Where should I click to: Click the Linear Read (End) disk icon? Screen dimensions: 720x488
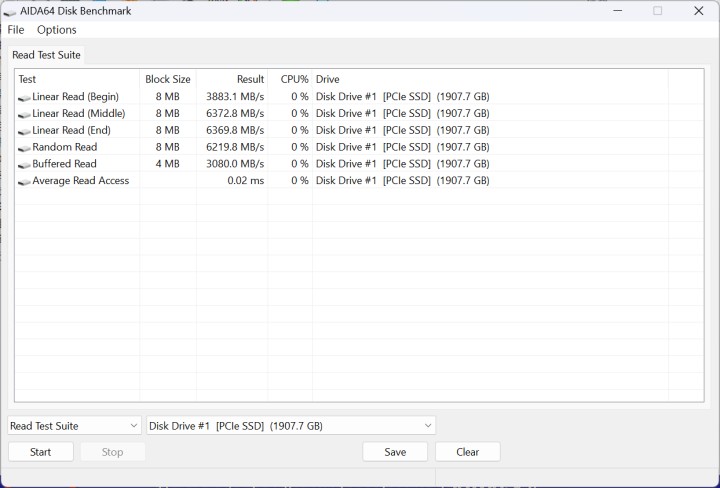[24, 131]
